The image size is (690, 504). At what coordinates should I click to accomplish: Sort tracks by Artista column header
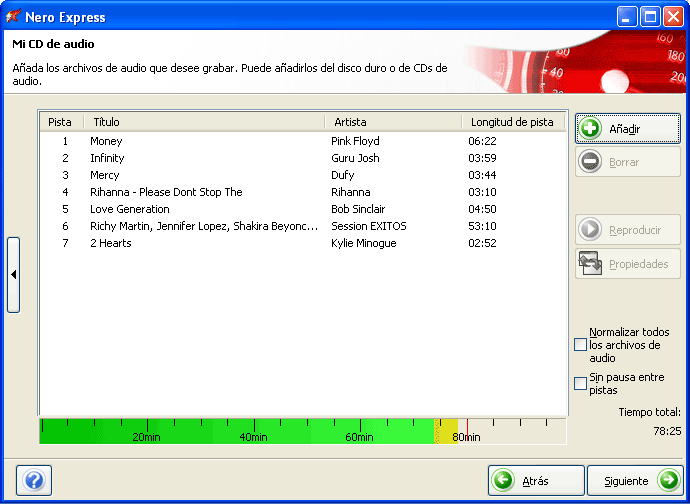pyautogui.click(x=393, y=122)
